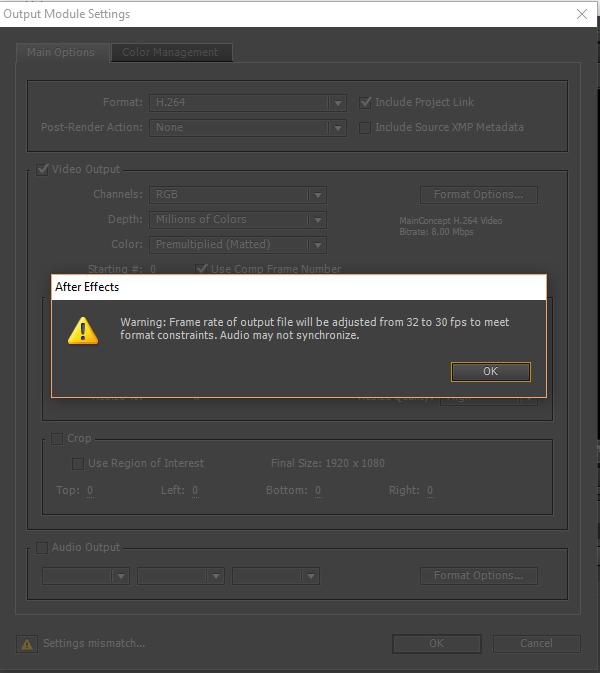Toggle the Video Output checkbox

click(x=42, y=169)
